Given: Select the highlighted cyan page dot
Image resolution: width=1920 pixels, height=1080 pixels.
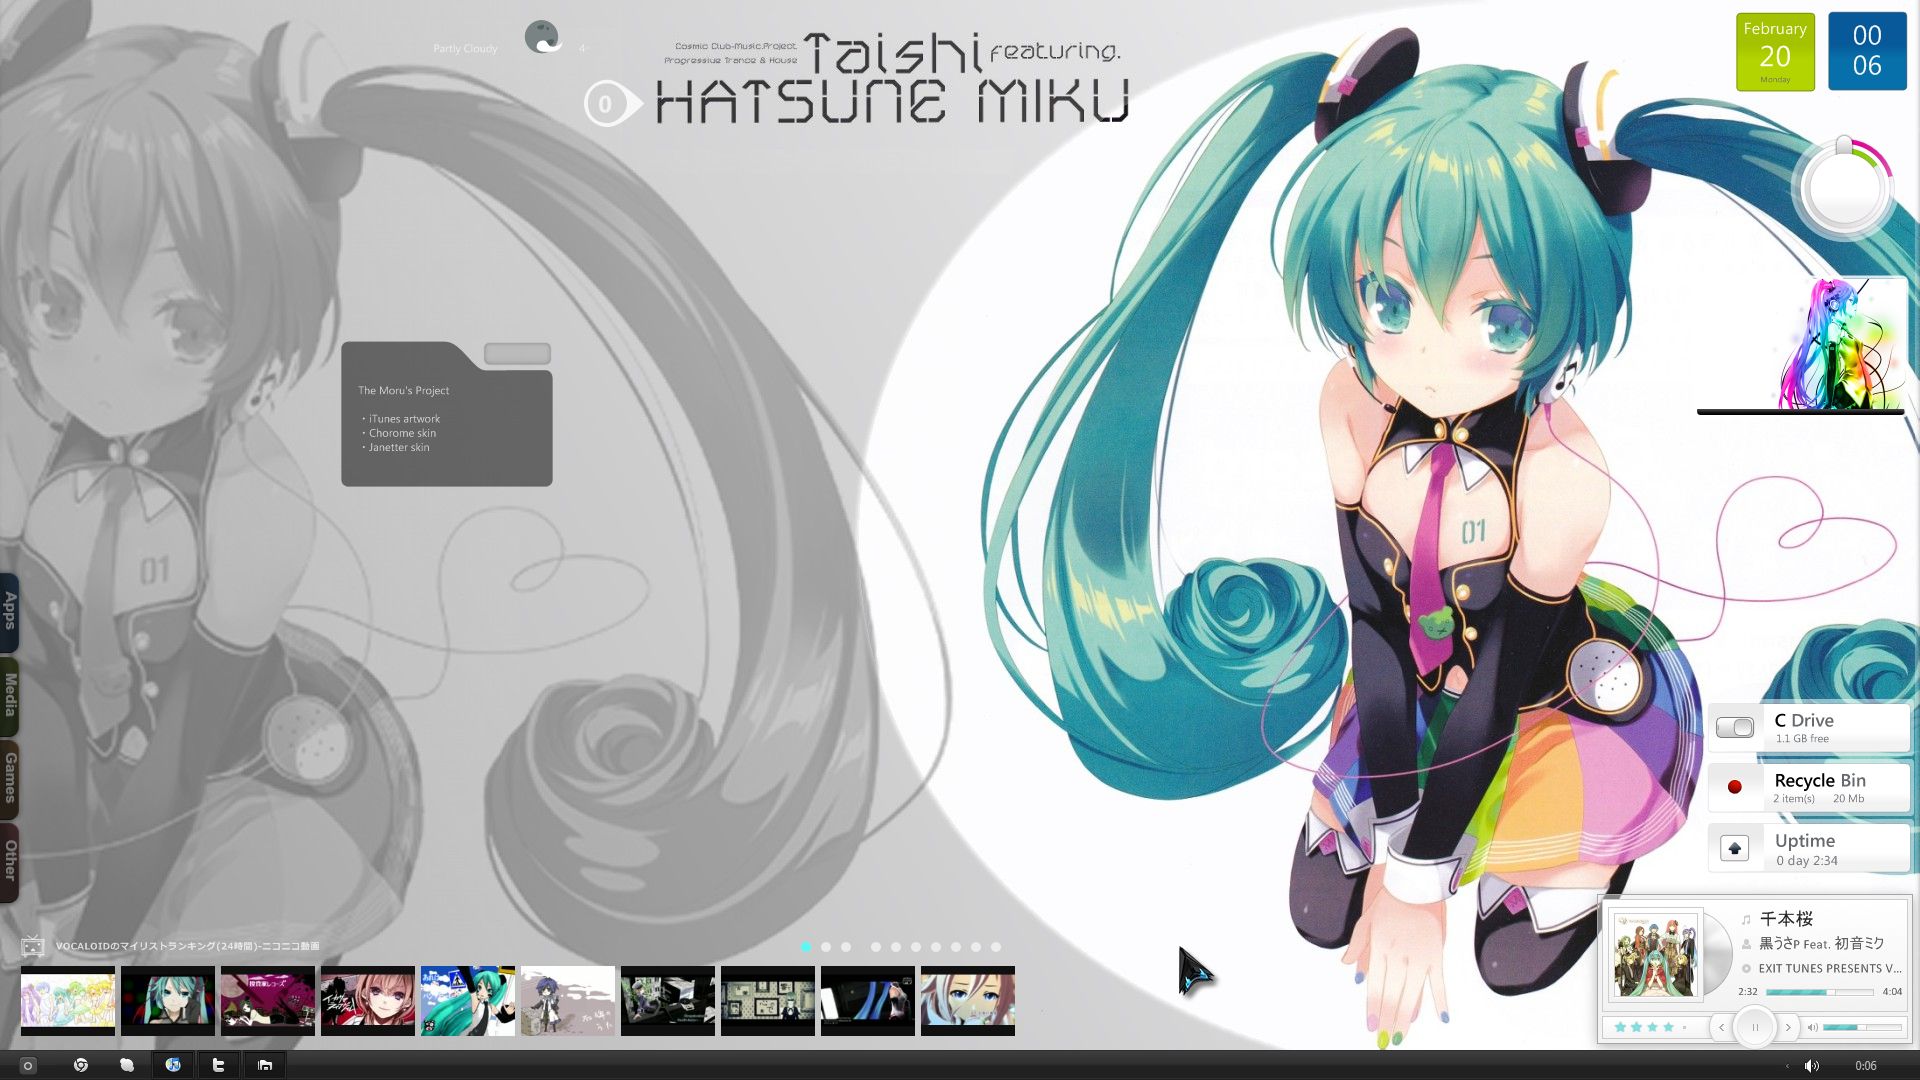Looking at the screenshot, I should pos(806,946).
